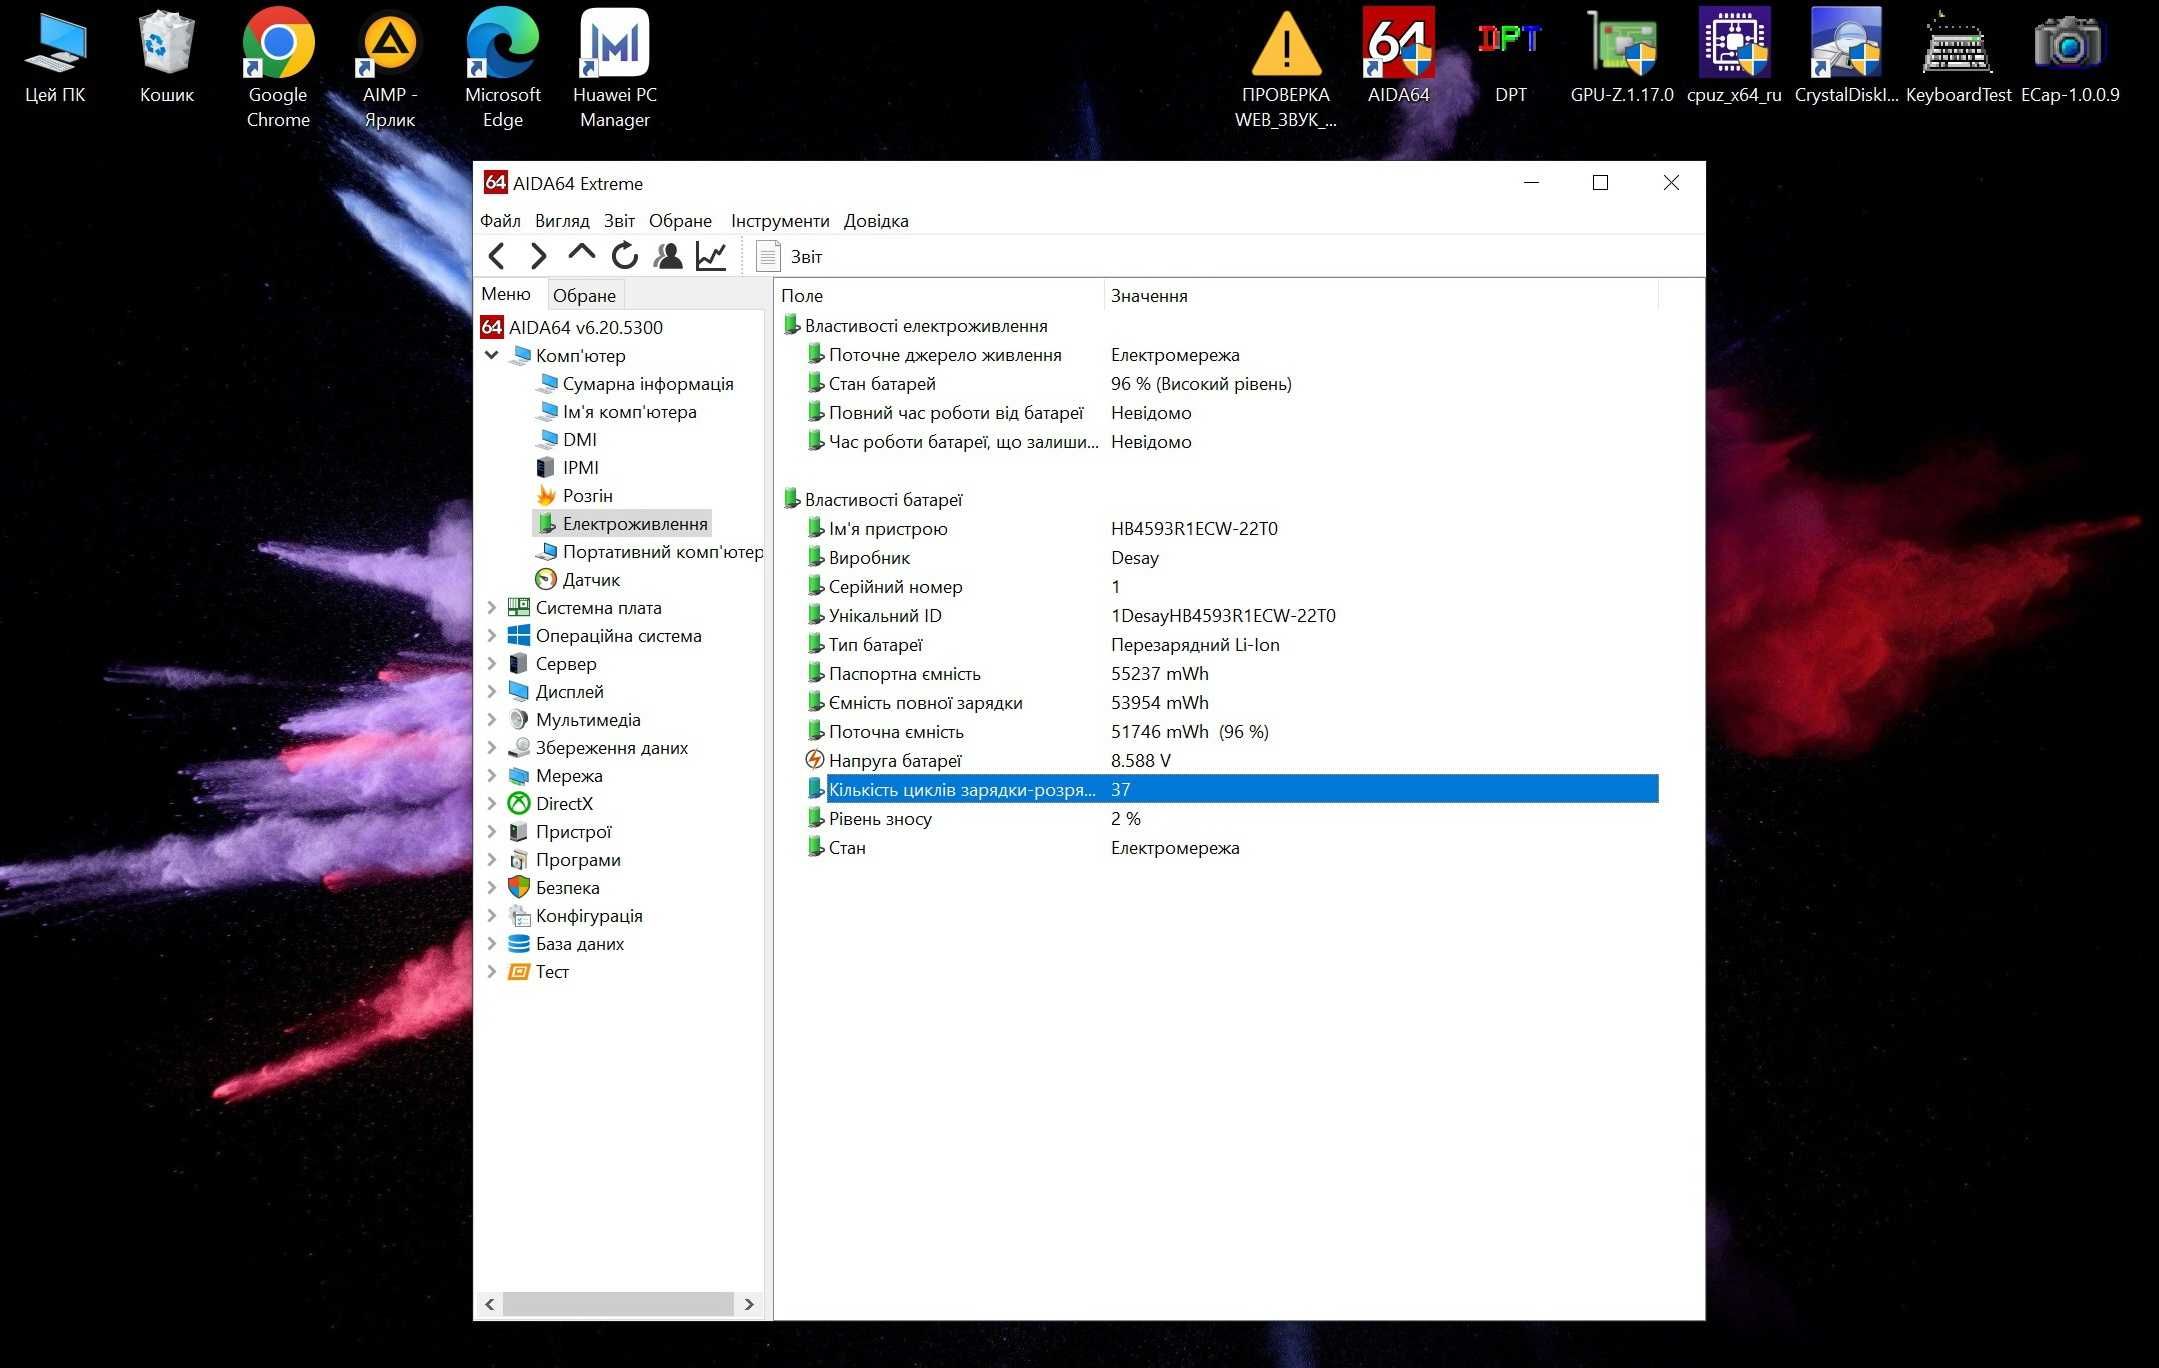Drag the horizontal scrollbar at bottom
This screenshot has width=2159, height=1368.
[x=622, y=1302]
